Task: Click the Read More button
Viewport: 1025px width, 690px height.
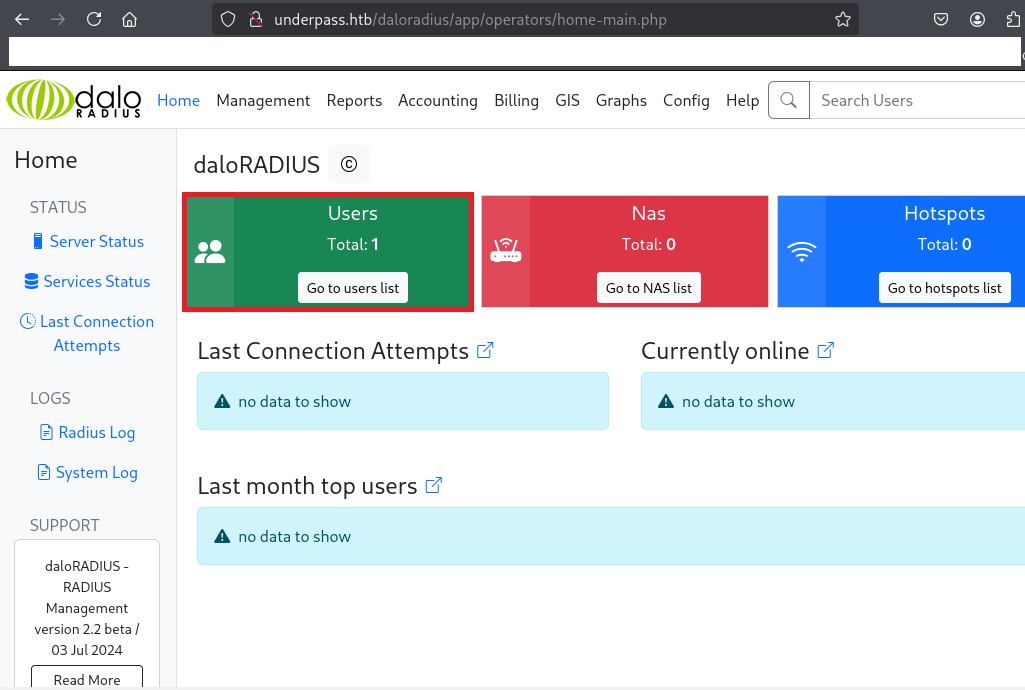Action: [x=87, y=679]
